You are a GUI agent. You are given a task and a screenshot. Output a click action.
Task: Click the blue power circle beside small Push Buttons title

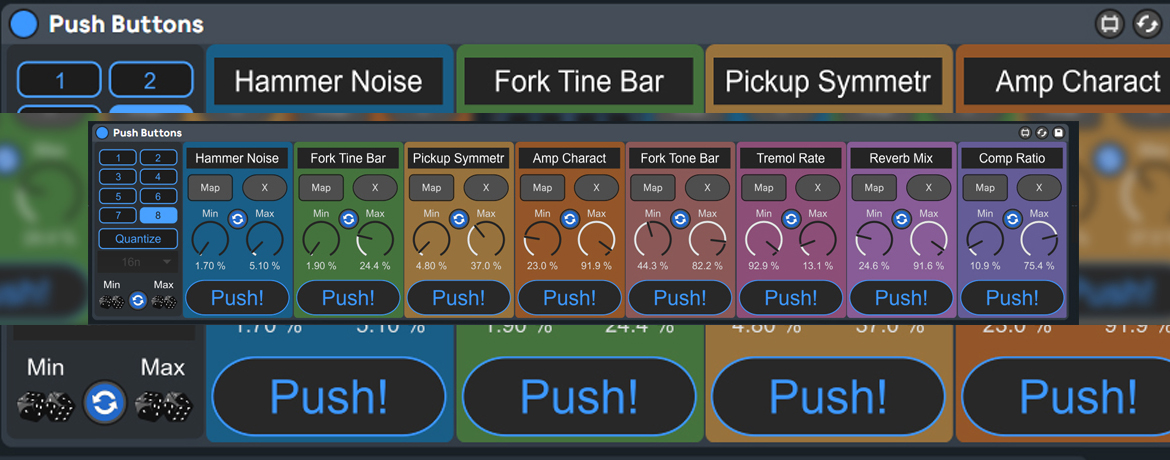[x=102, y=132]
